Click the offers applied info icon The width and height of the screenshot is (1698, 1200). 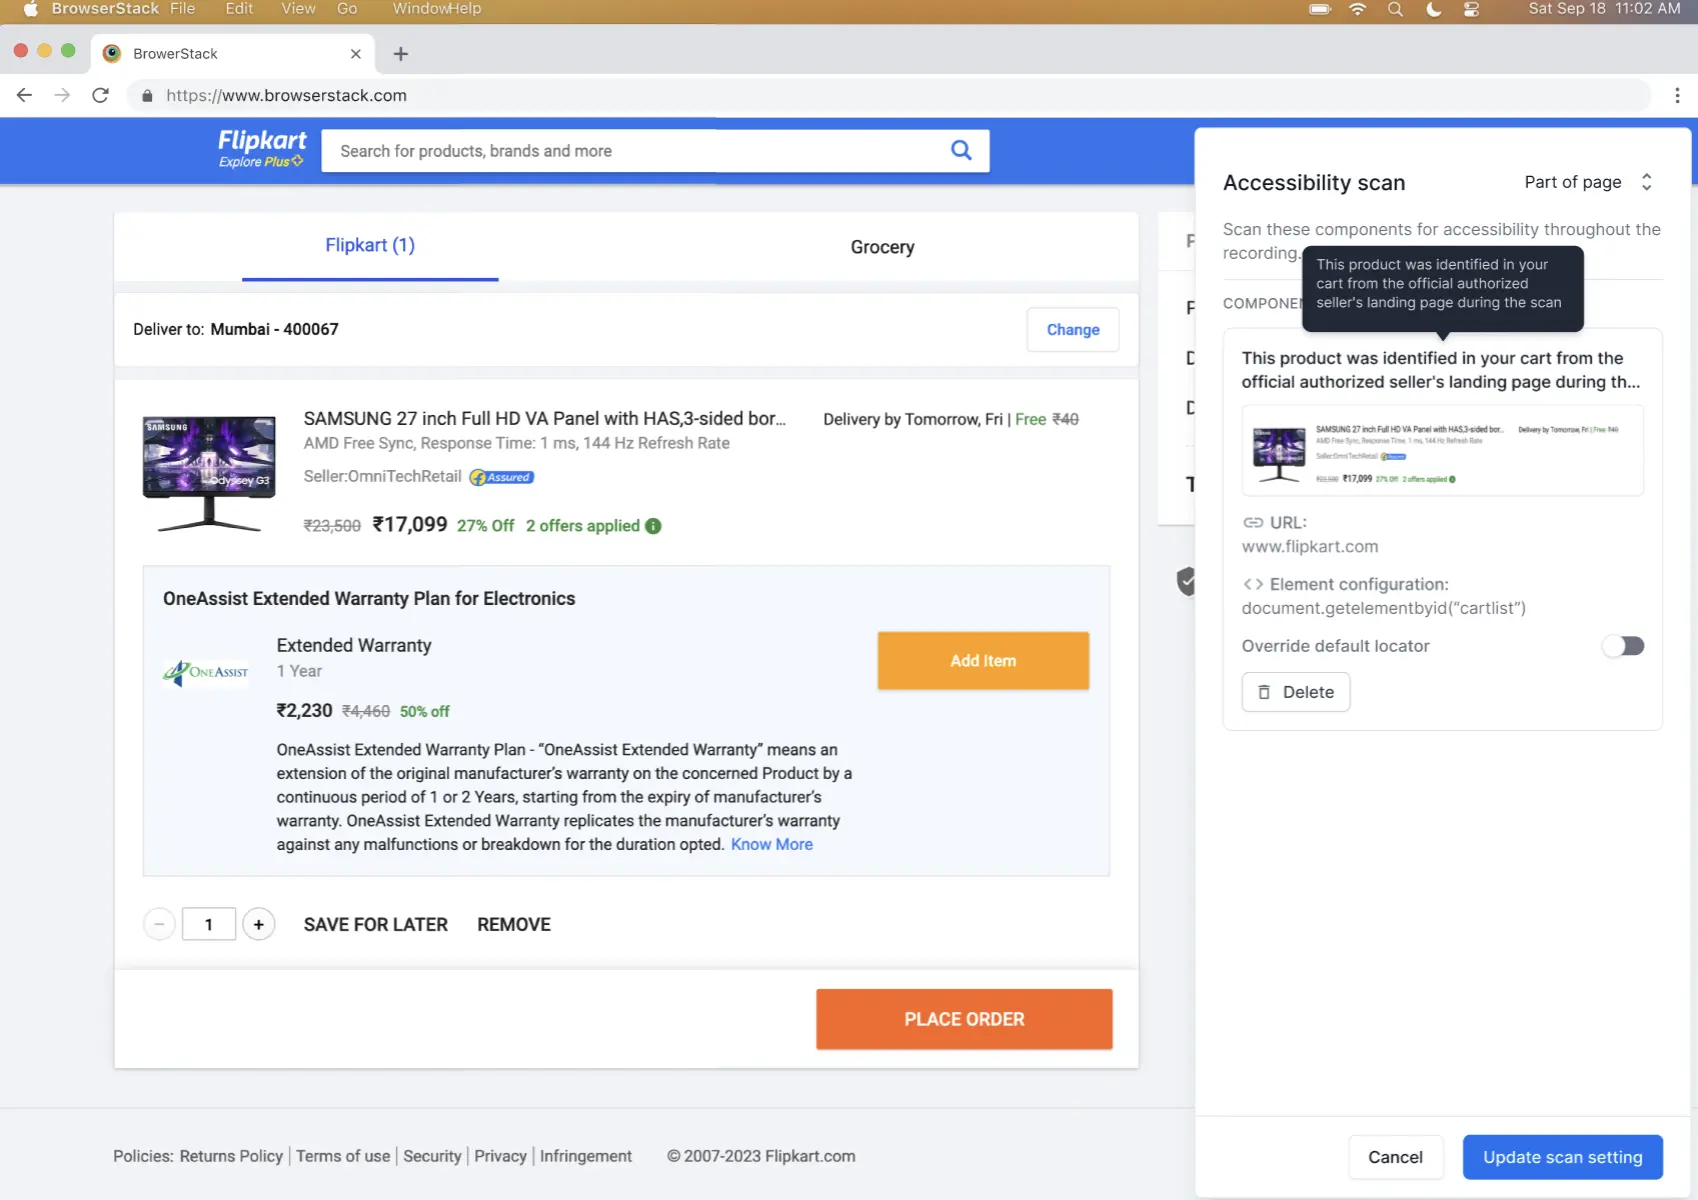tap(653, 526)
